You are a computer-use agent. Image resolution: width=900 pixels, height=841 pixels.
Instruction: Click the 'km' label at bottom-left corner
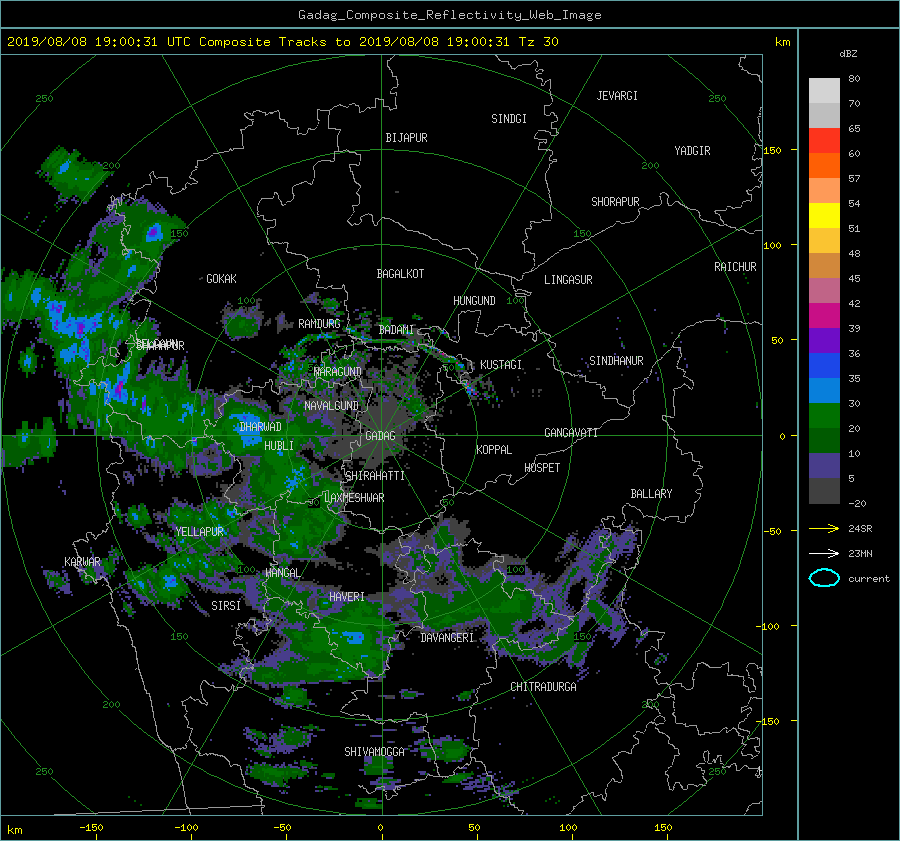pyautogui.click(x=15, y=830)
